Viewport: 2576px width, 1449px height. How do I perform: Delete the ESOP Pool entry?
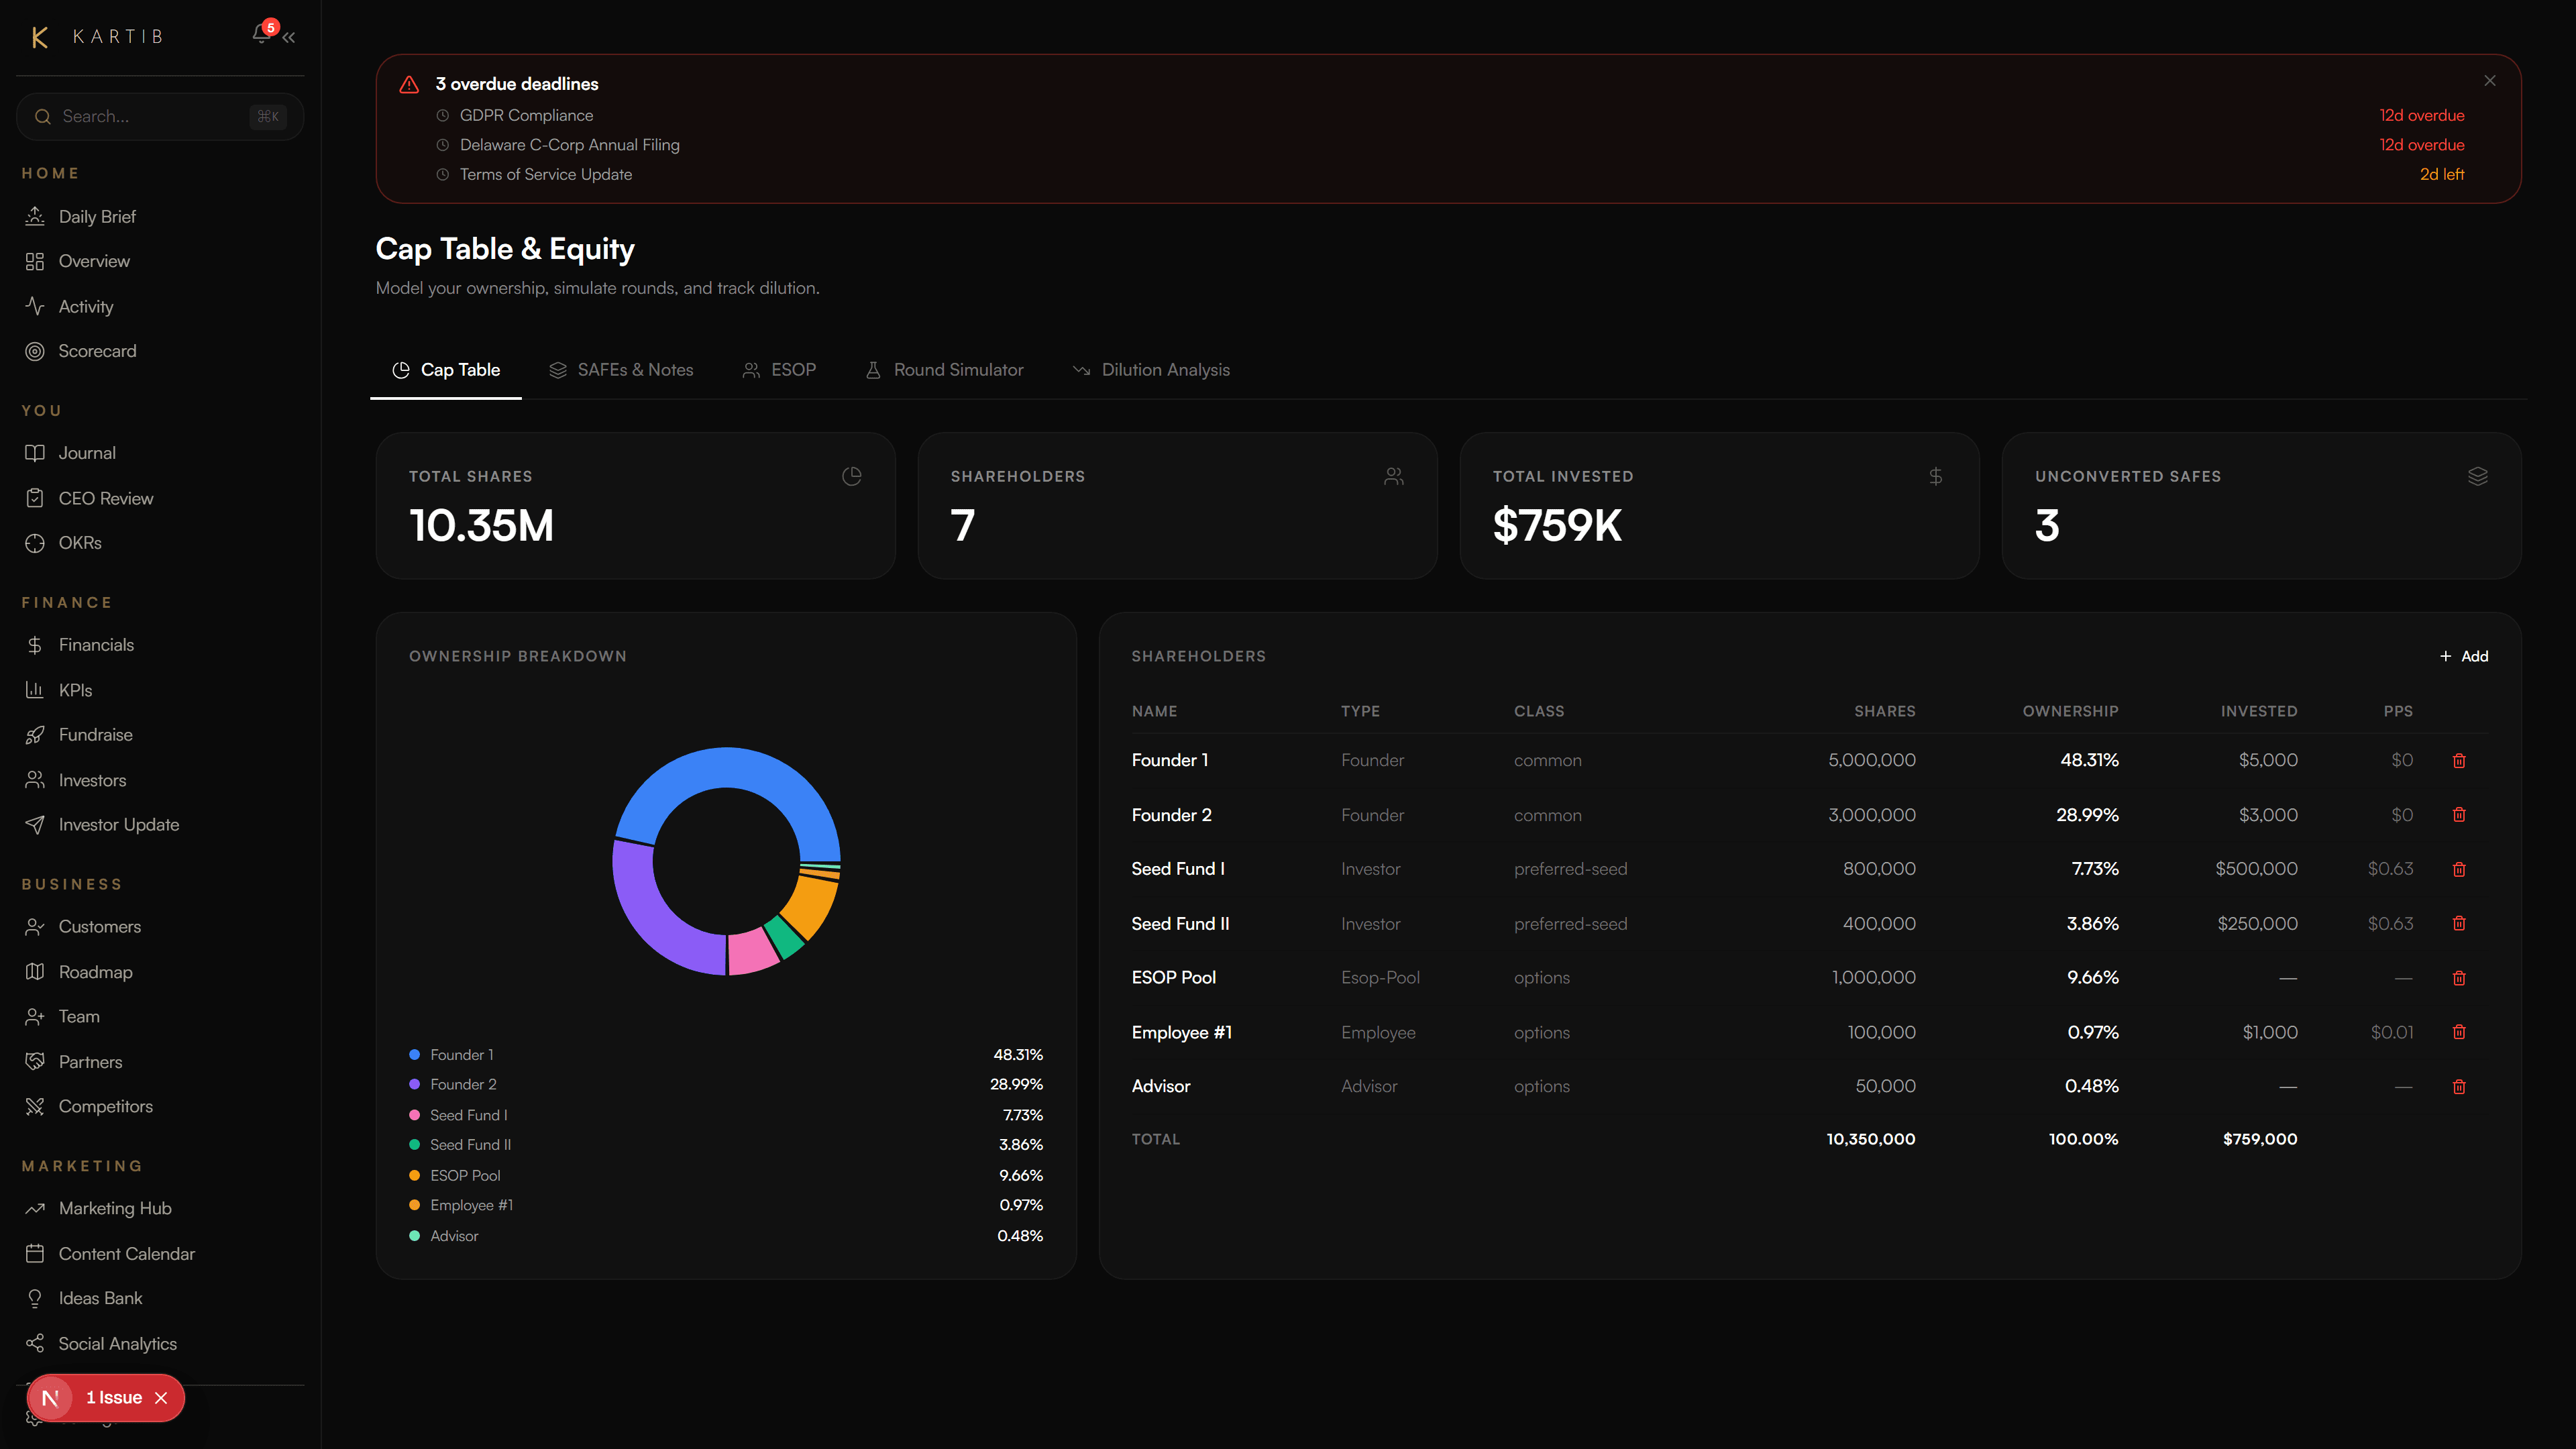coord(2459,978)
